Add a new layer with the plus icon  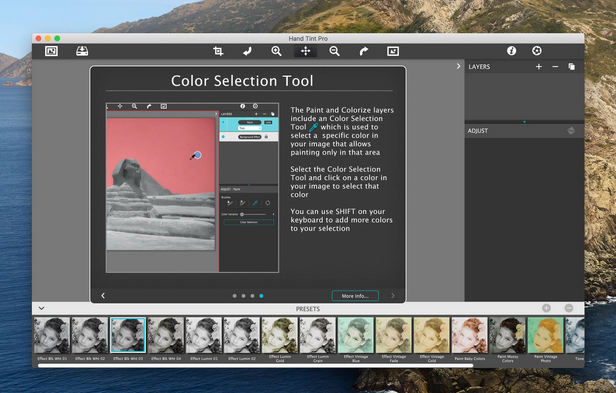(x=539, y=67)
